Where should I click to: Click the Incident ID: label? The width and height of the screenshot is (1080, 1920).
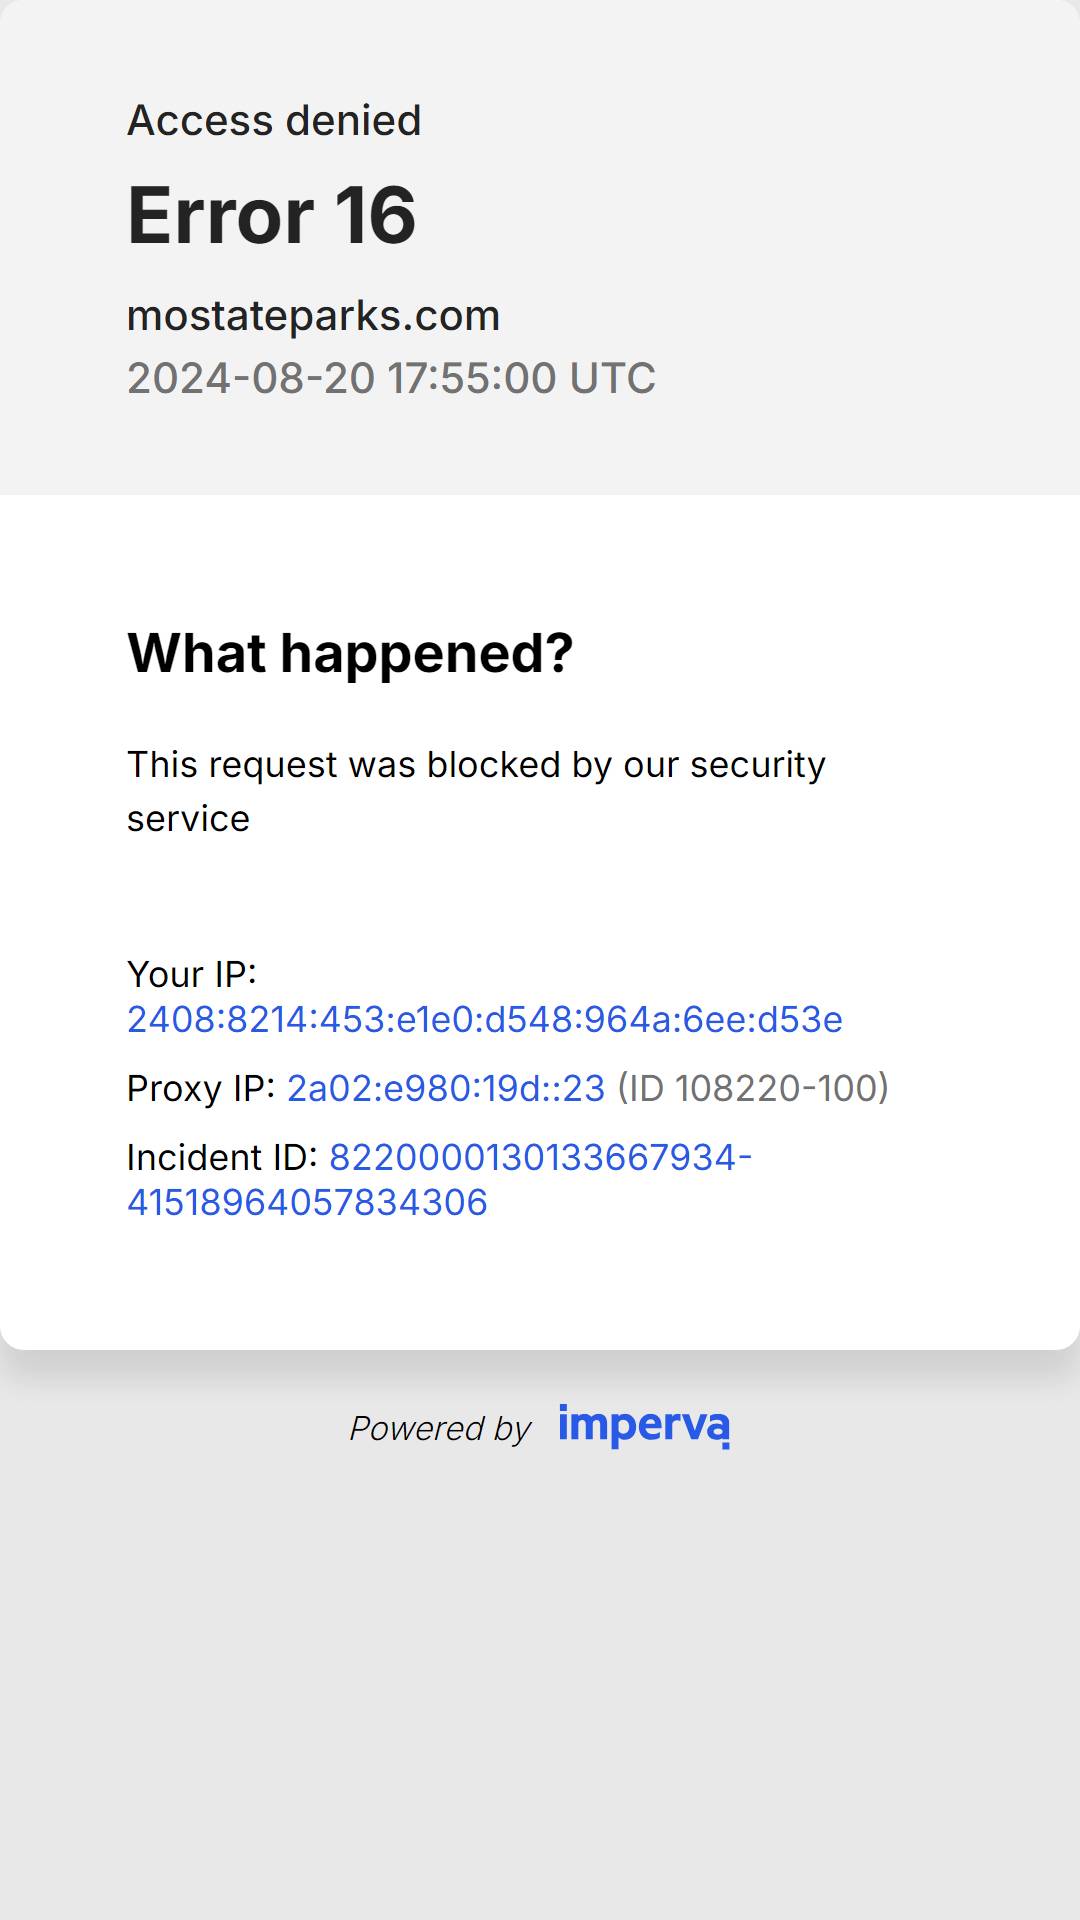[222, 1157]
